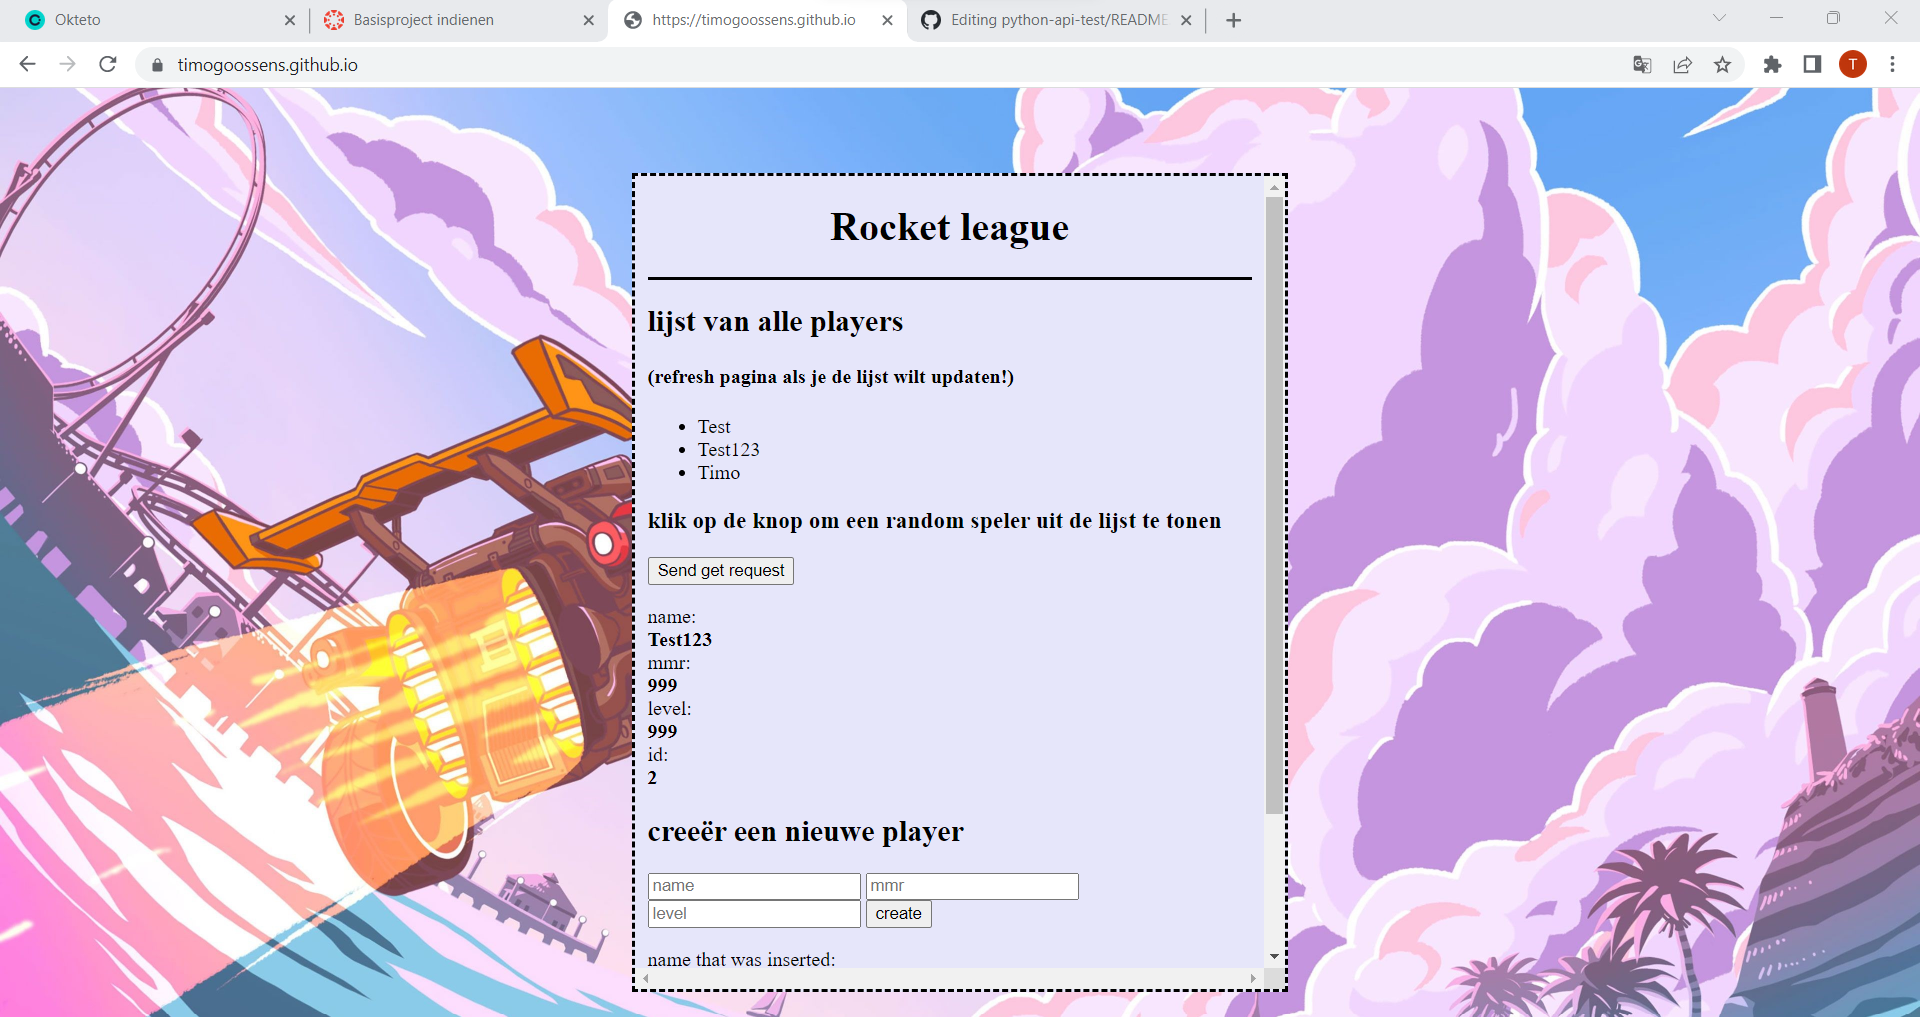
Task: Click the create player button
Action: click(x=898, y=914)
